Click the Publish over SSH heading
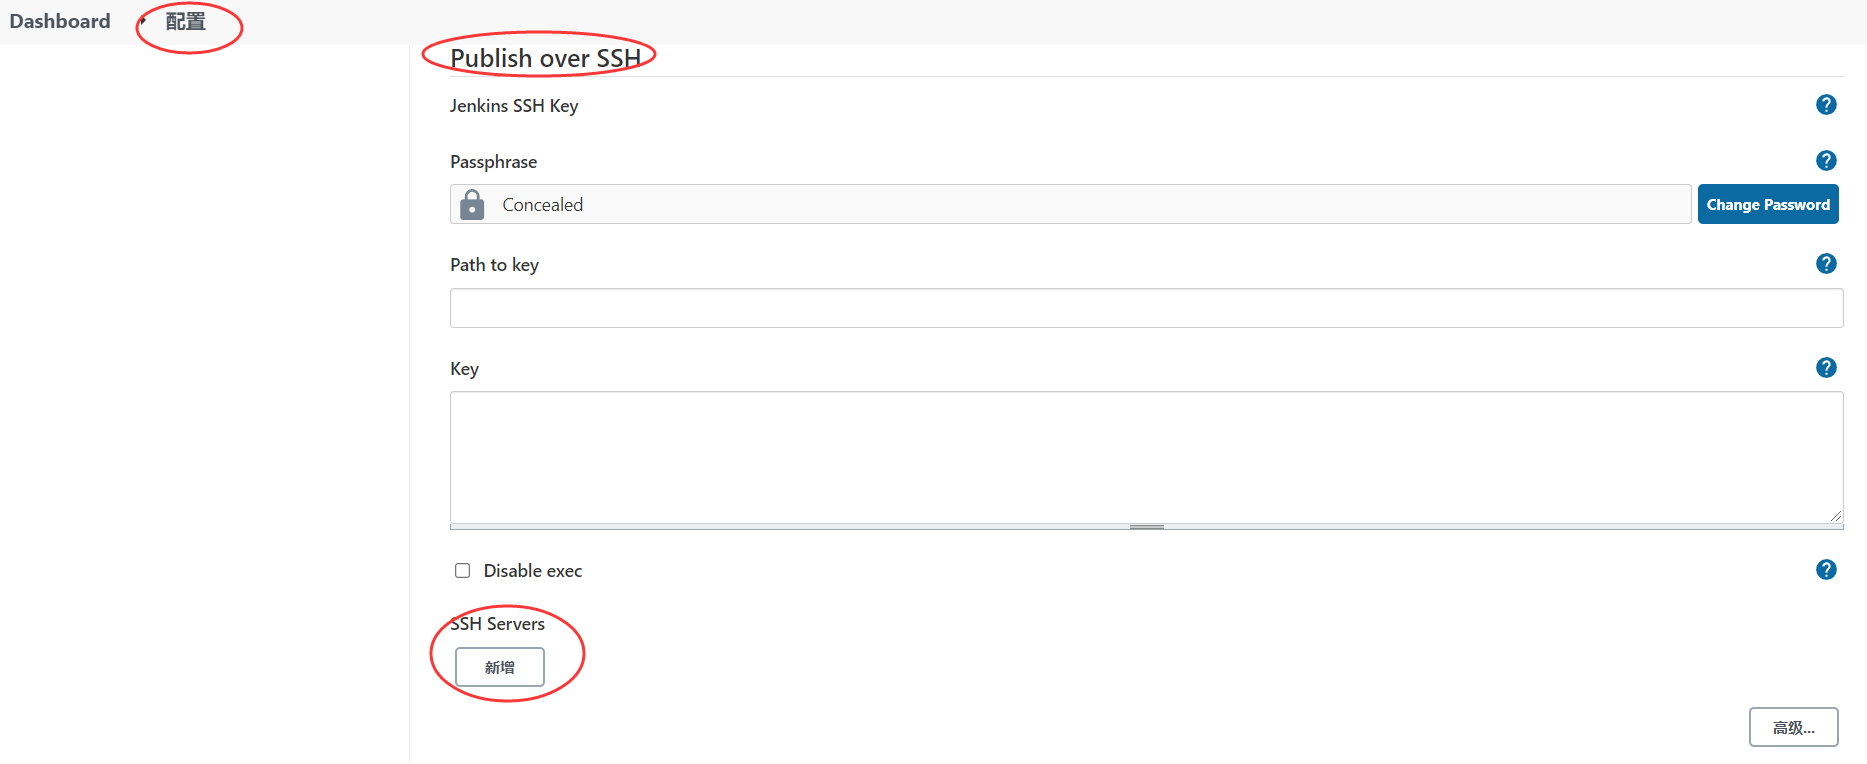Screen dimensions: 1867x764 click(545, 58)
